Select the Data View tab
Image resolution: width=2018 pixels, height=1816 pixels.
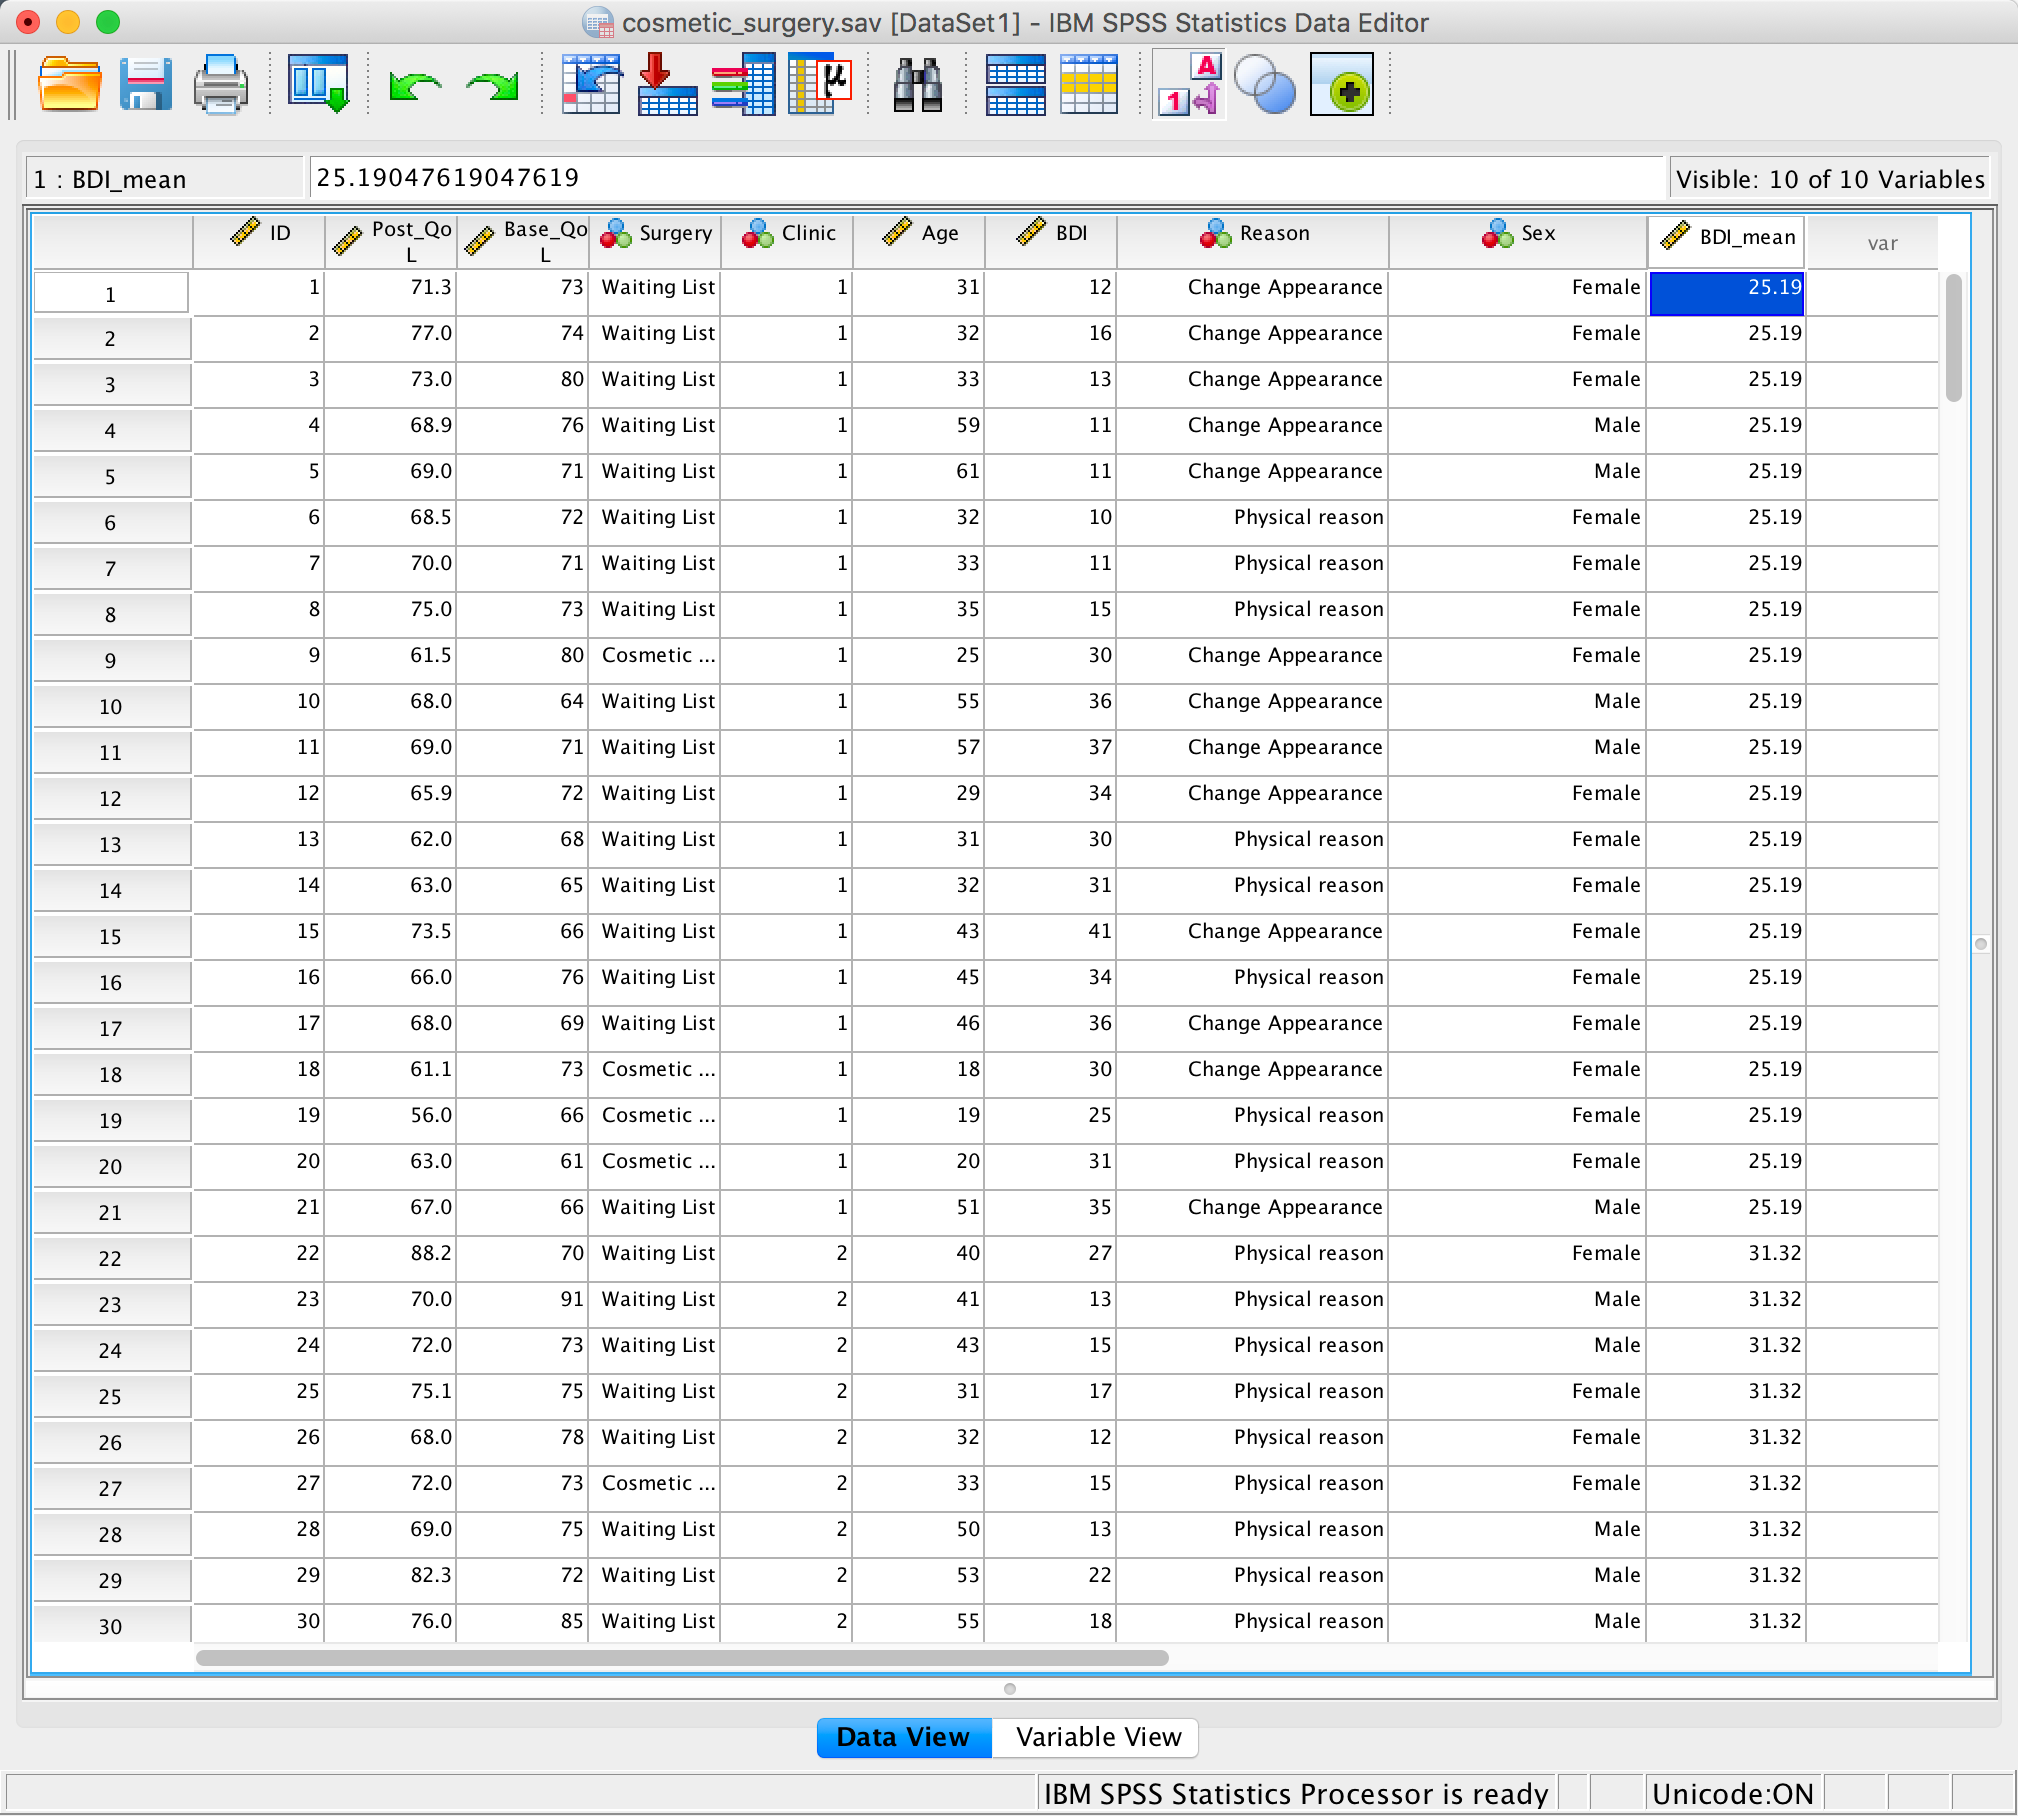pos(903,1737)
